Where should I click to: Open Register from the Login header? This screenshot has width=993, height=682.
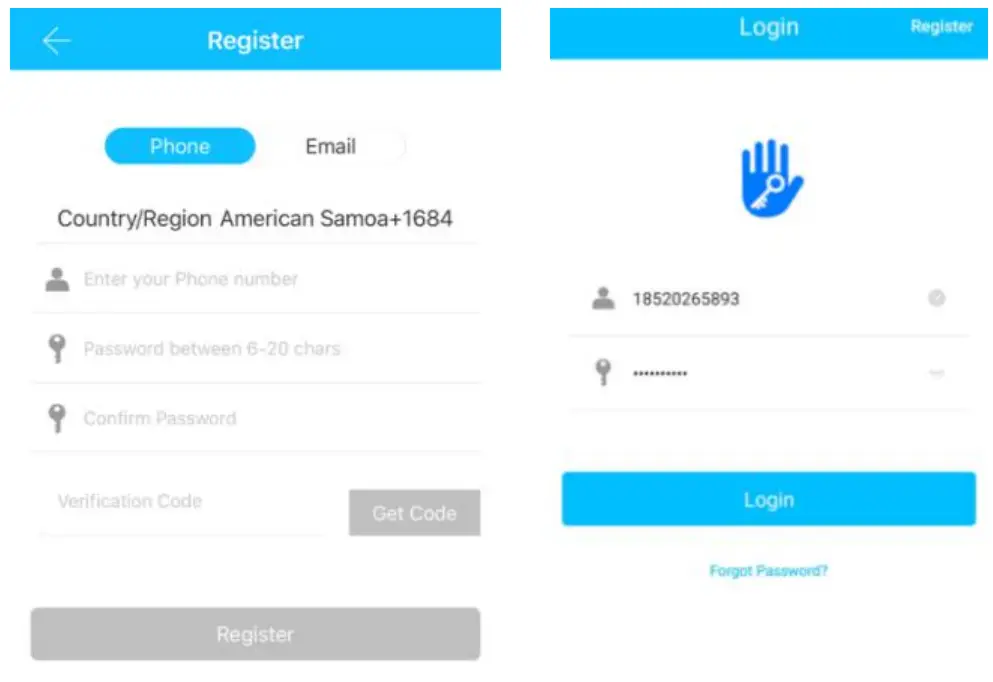click(941, 27)
